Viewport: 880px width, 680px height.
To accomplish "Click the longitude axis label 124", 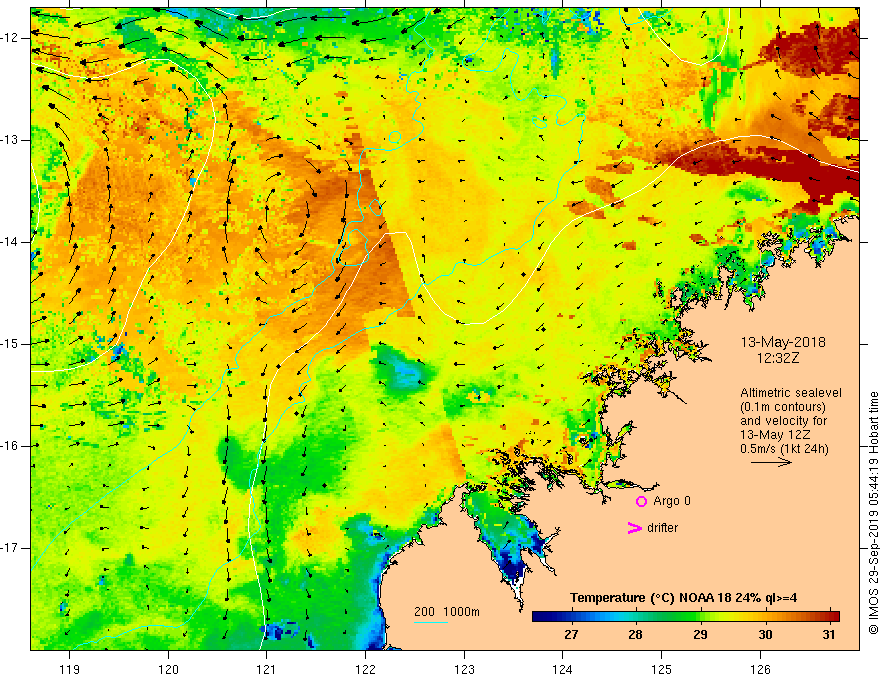I will point(562,669).
